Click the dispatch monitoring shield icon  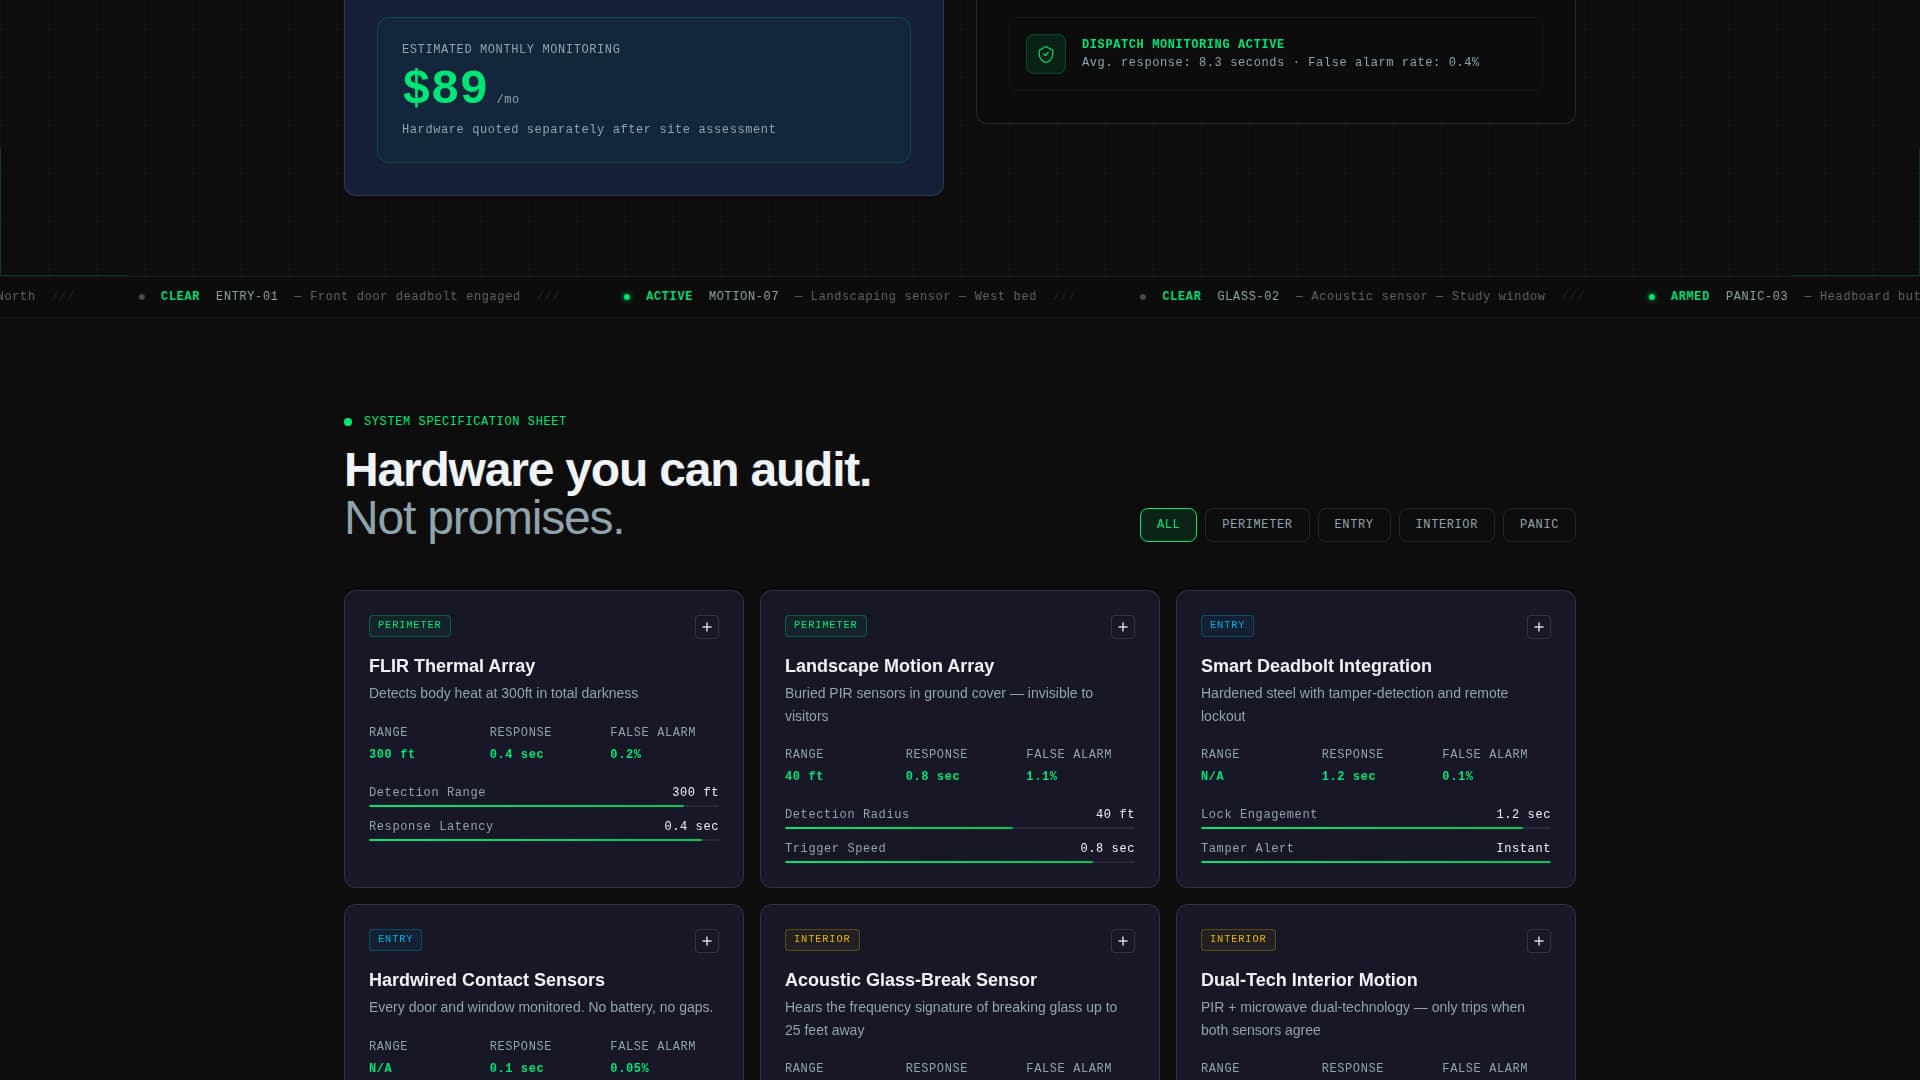click(x=1045, y=55)
